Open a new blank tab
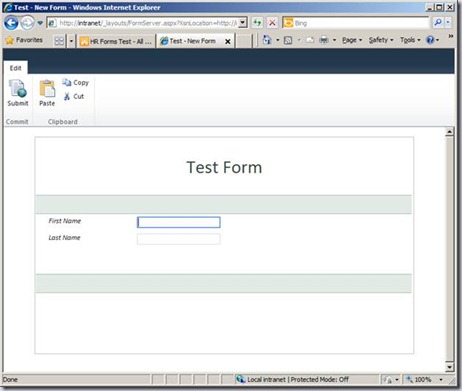 pyautogui.click(x=244, y=41)
